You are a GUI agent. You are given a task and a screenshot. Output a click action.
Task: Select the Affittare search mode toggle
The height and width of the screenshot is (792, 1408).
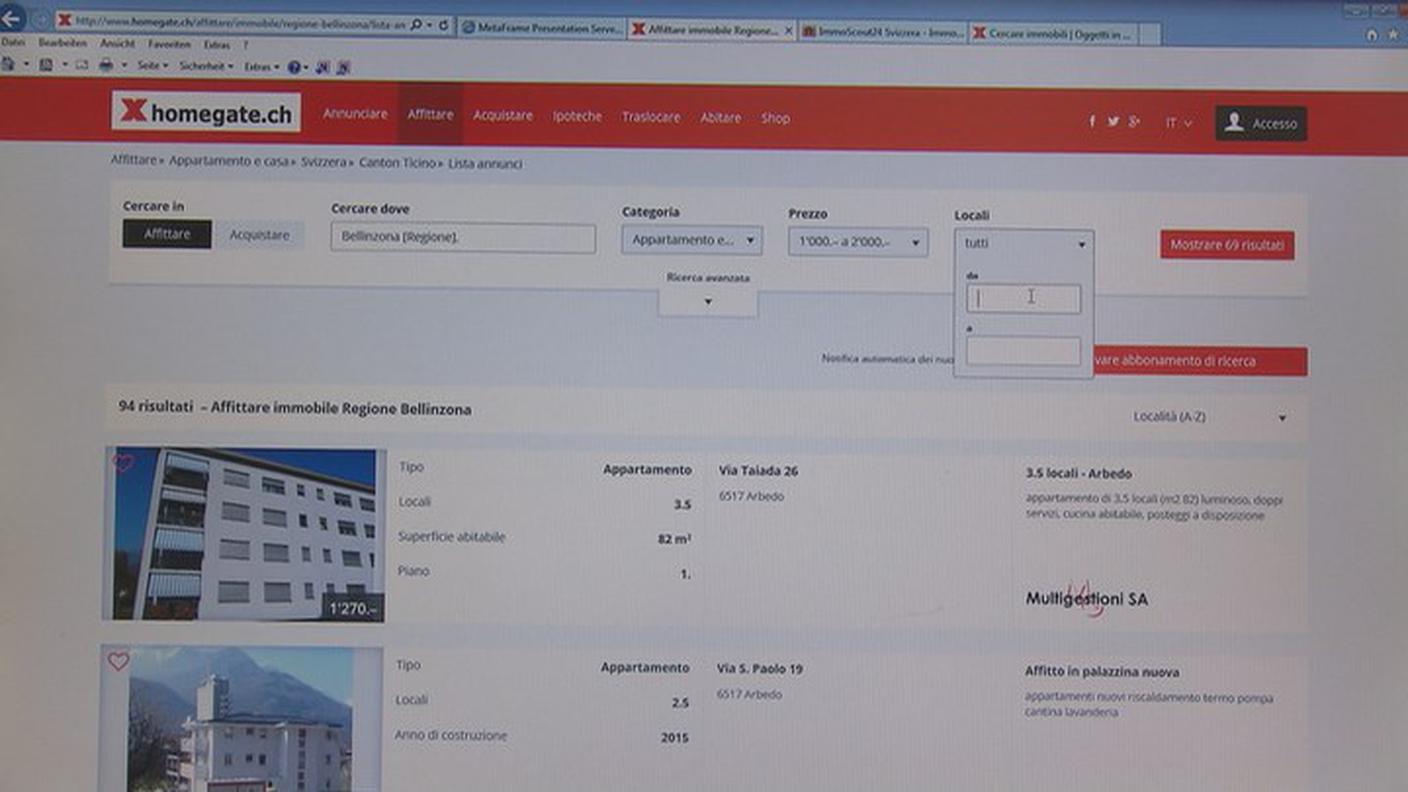pos(167,235)
